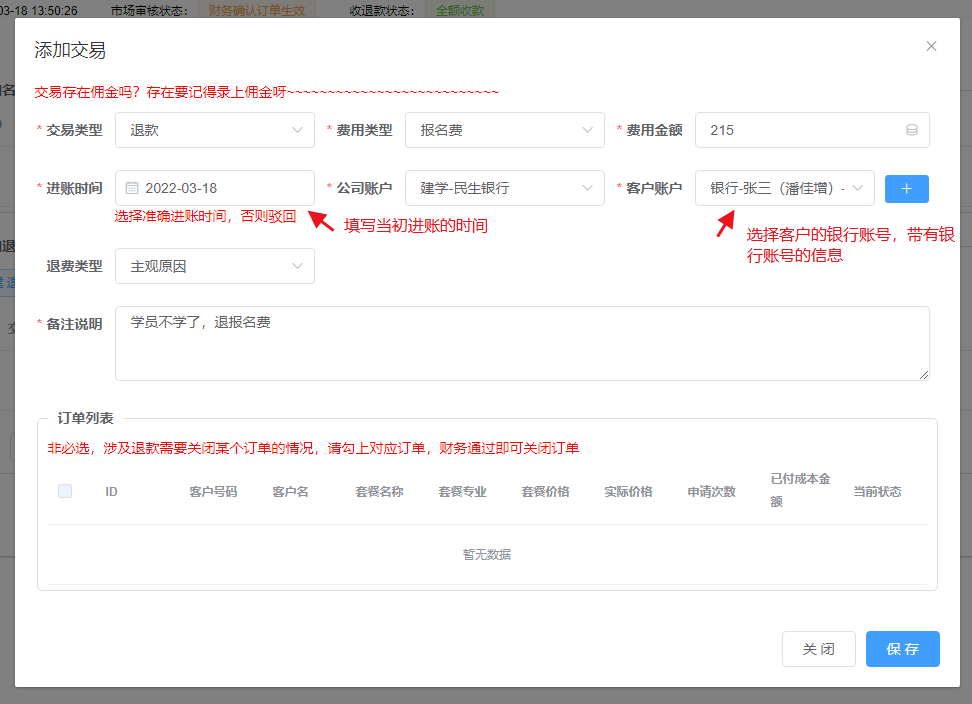This screenshot has height=704, width=972.
Task: Close the 添加交易 dialog with X icon
Action: pyautogui.click(x=931, y=46)
